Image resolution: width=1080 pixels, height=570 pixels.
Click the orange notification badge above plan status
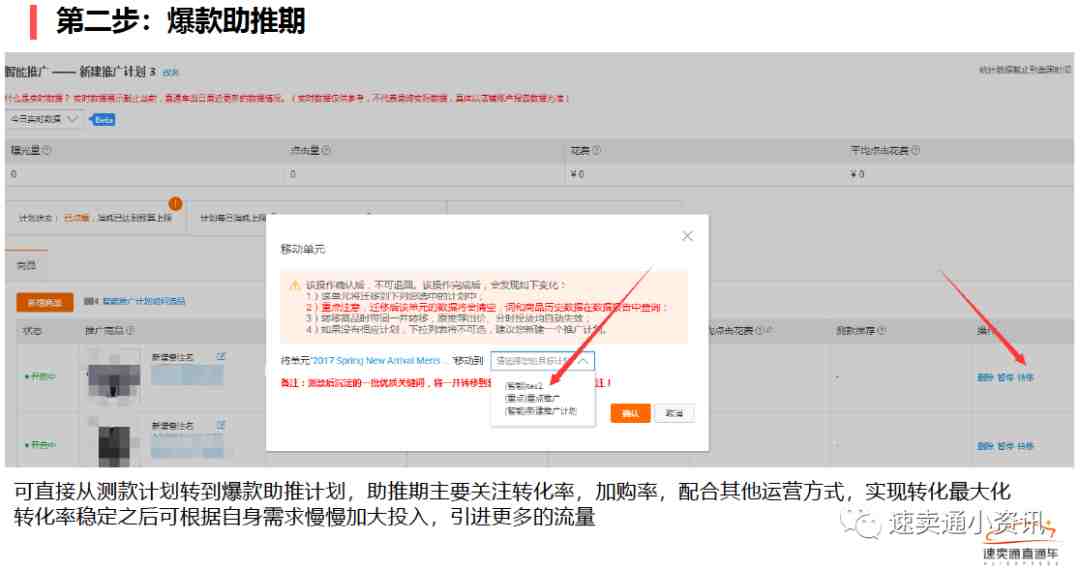click(175, 203)
